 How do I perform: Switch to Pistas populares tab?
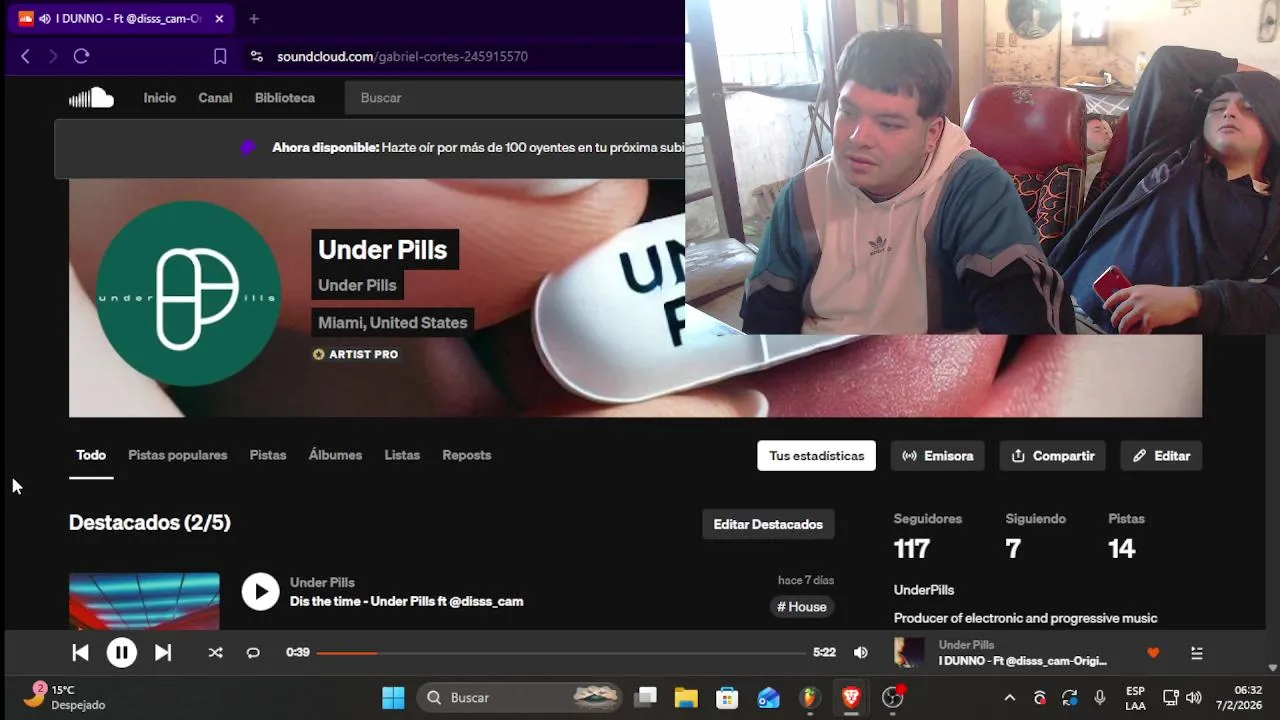point(178,455)
